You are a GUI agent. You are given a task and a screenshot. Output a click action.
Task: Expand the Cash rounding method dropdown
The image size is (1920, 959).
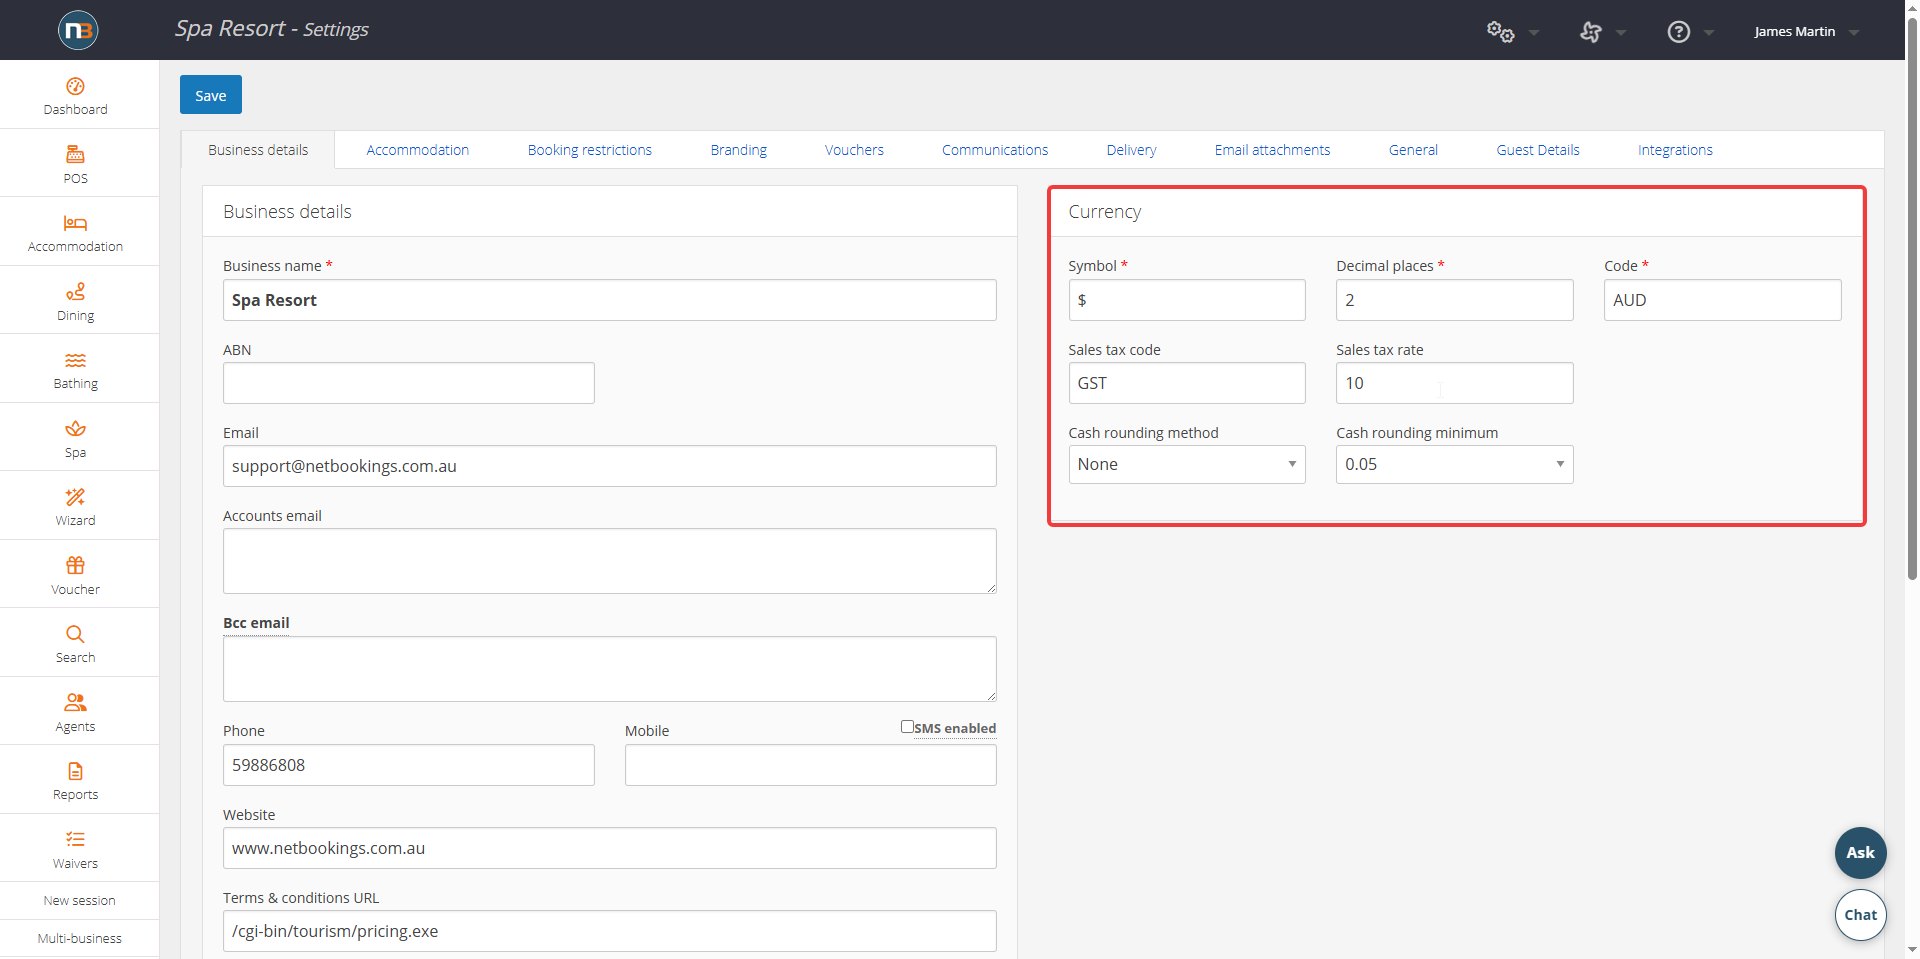coord(1187,465)
